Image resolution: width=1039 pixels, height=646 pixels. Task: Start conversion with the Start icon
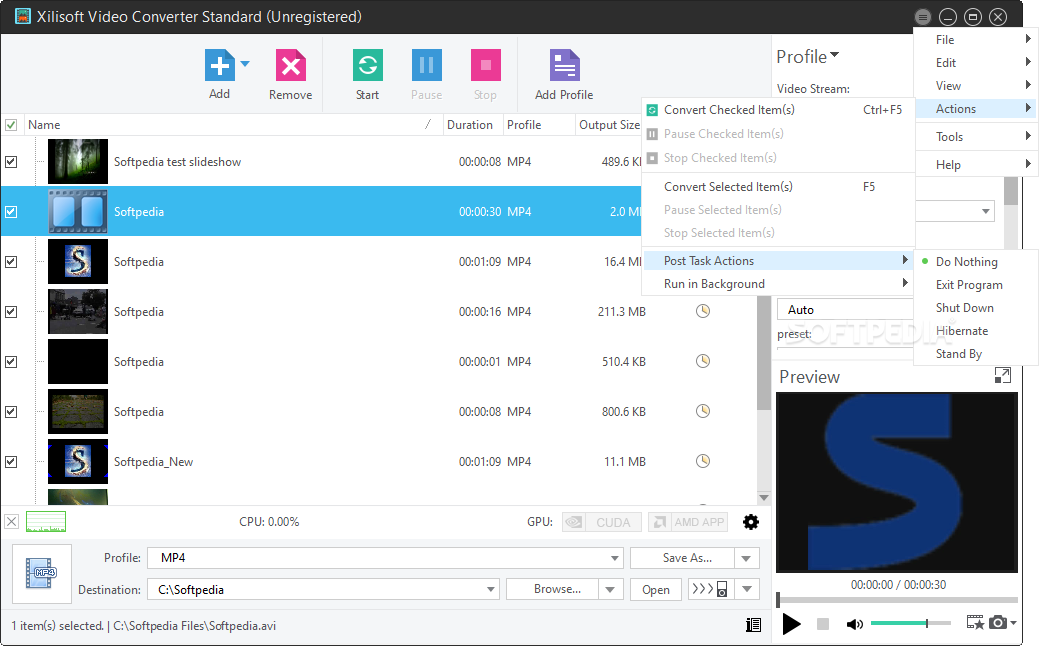point(367,66)
